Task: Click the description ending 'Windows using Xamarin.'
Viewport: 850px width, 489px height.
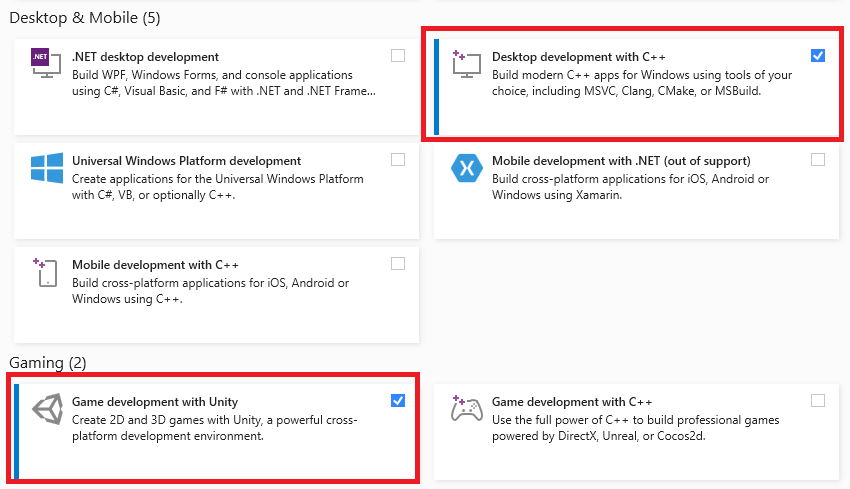Action: coord(630,187)
